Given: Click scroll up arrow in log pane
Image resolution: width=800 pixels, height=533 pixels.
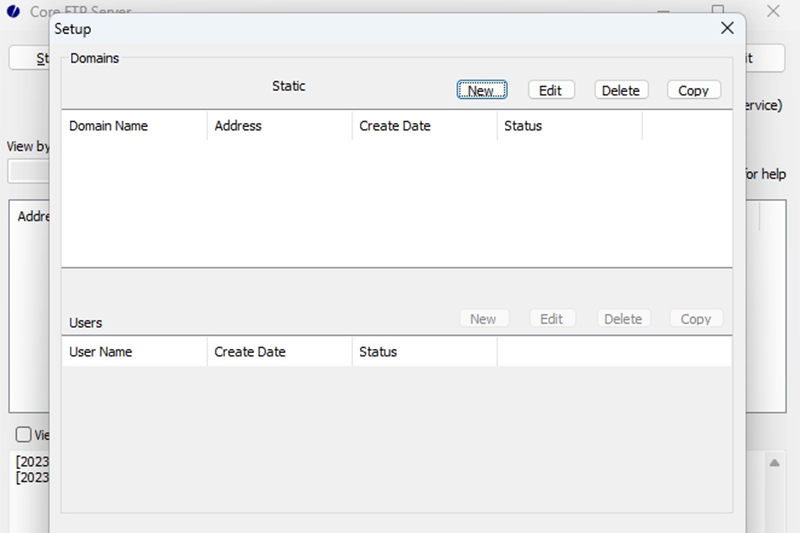Looking at the screenshot, I should tap(774, 463).
